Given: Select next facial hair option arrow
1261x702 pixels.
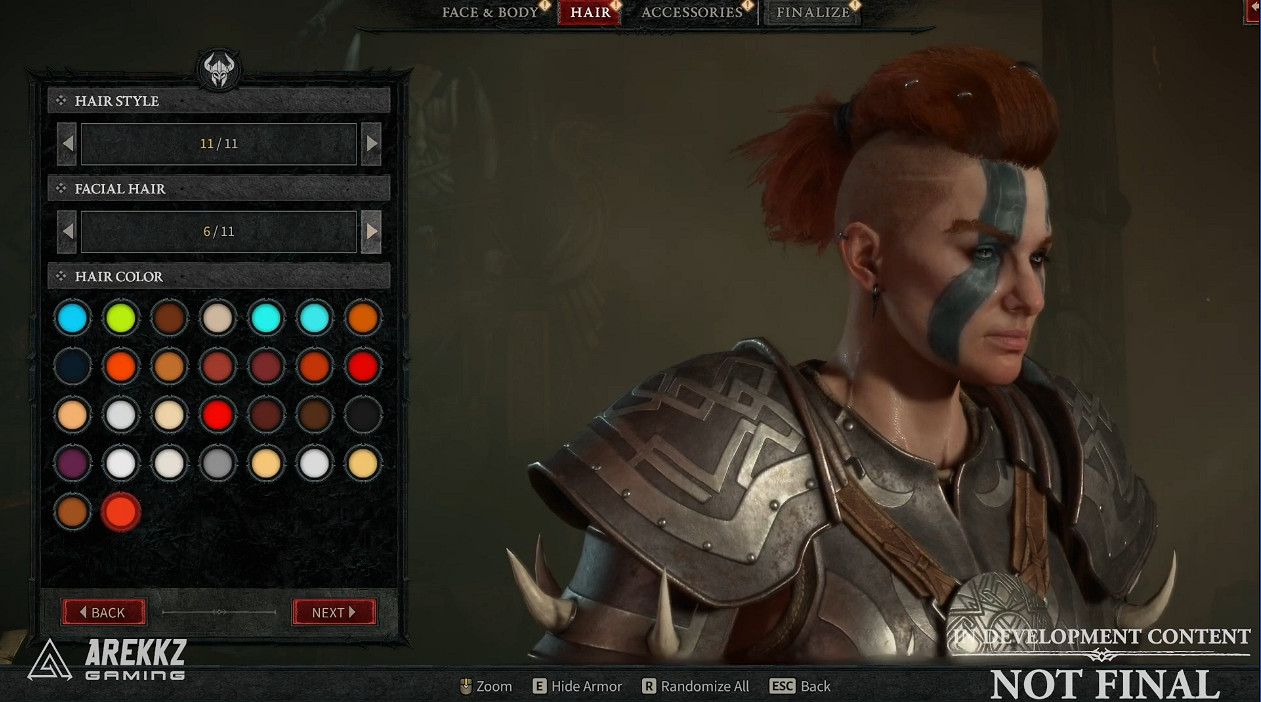Looking at the screenshot, I should click(x=371, y=232).
